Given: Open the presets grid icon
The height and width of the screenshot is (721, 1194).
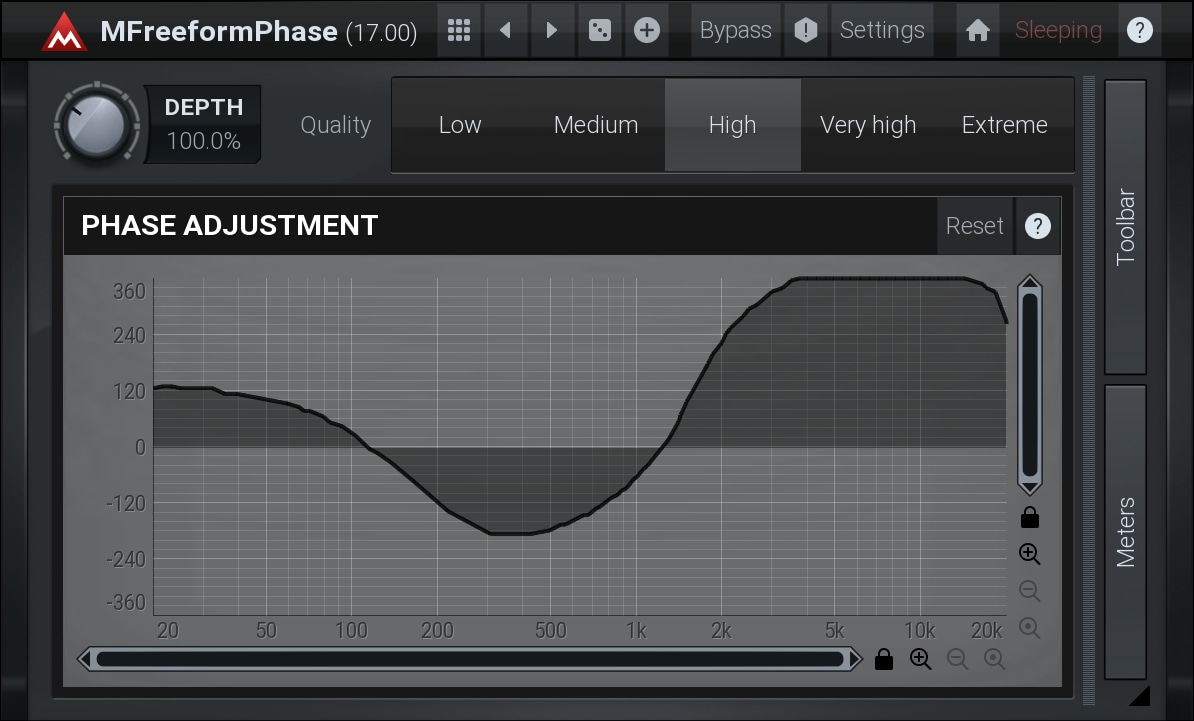Looking at the screenshot, I should click(459, 30).
